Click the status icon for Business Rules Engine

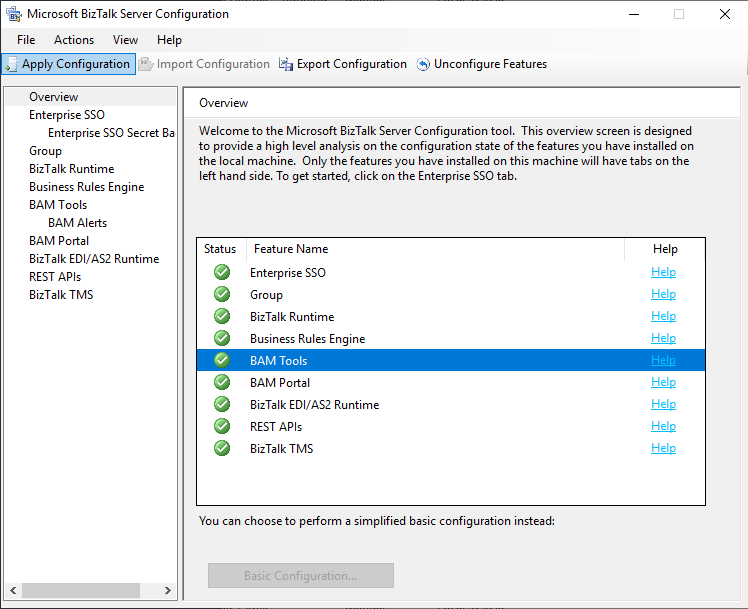pos(222,339)
